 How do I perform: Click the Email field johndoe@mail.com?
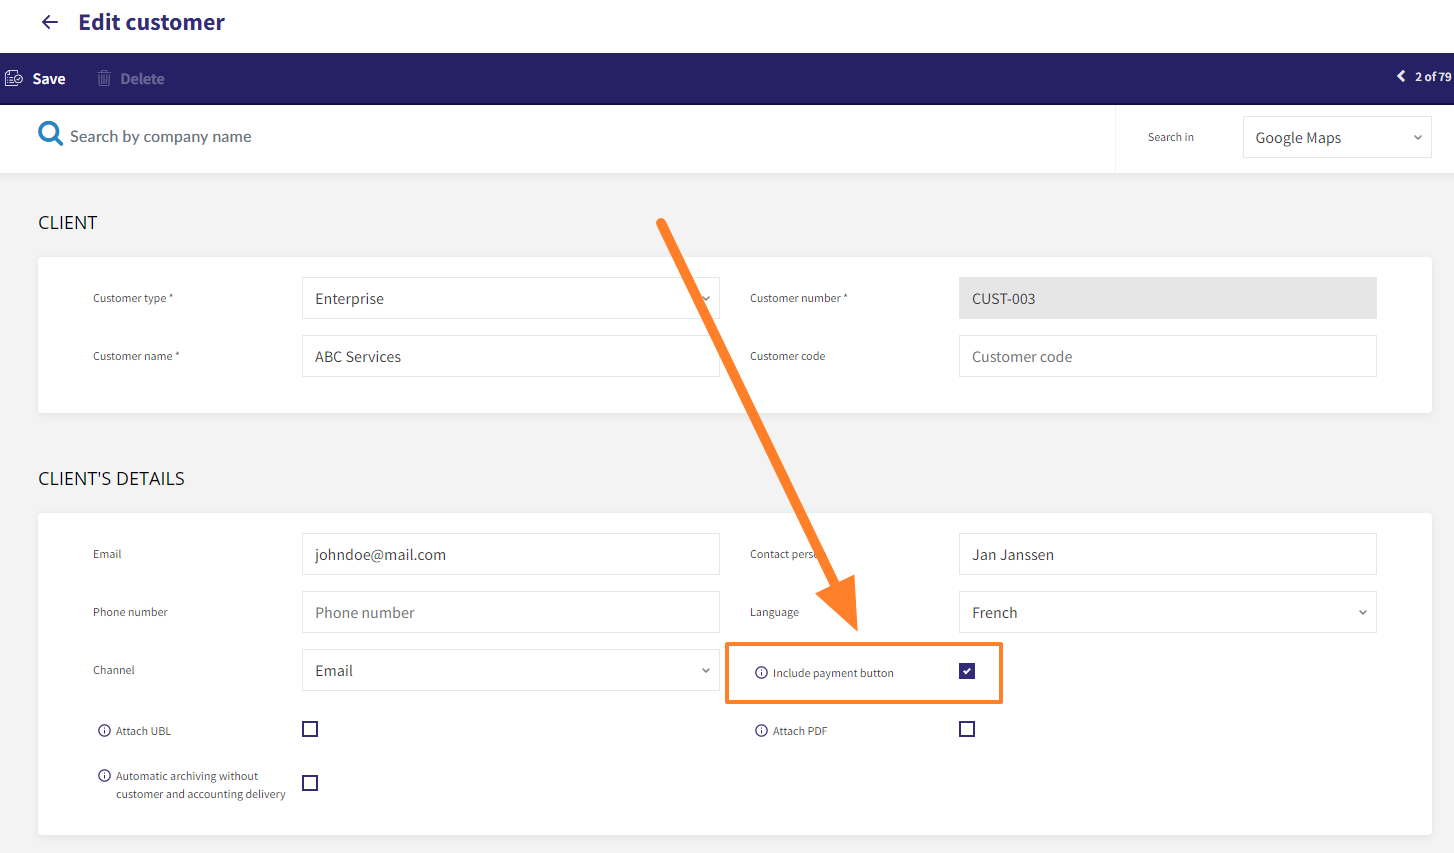coord(510,554)
